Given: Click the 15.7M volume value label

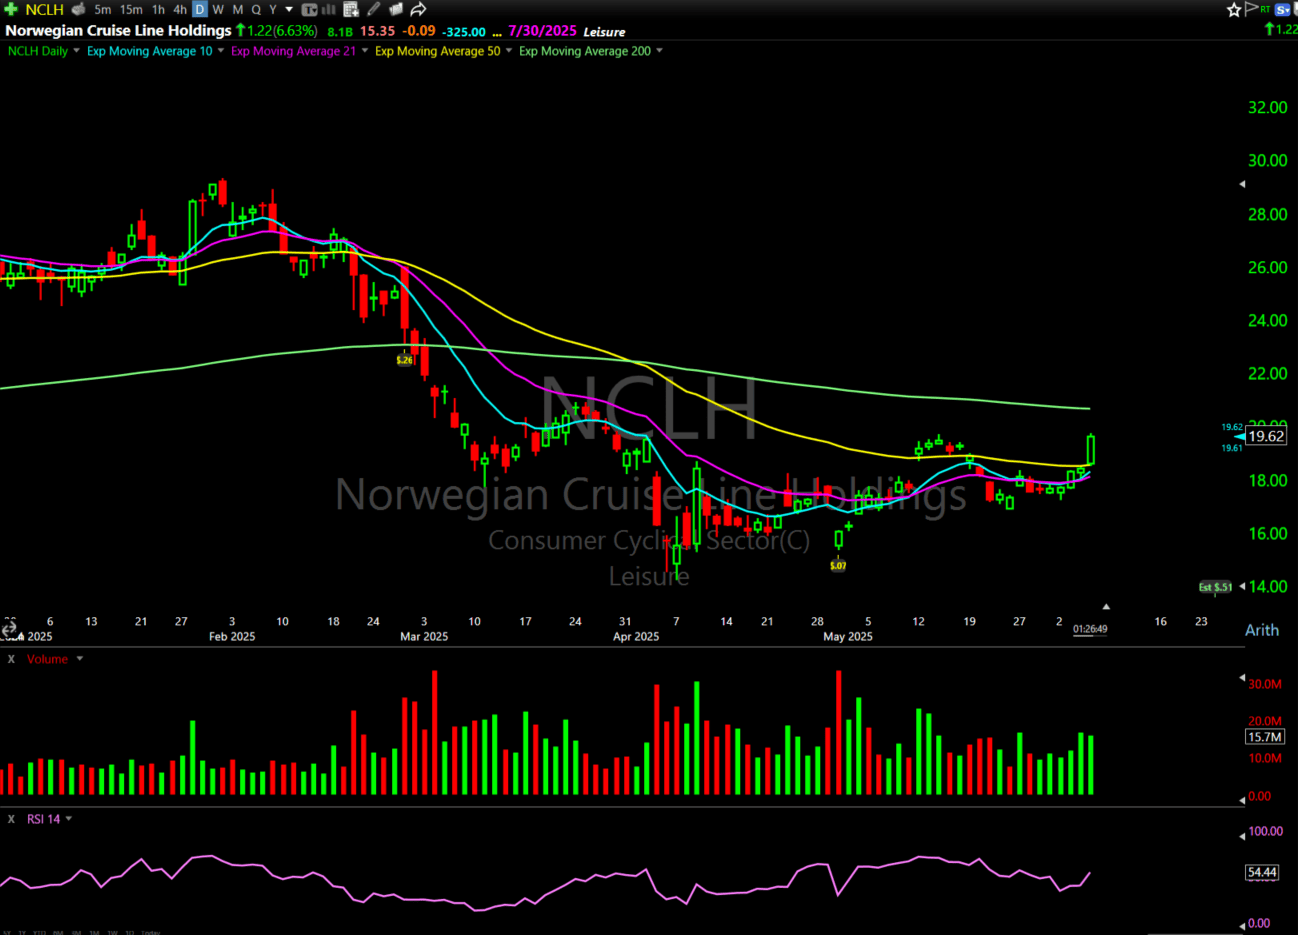Looking at the screenshot, I should click(1264, 737).
